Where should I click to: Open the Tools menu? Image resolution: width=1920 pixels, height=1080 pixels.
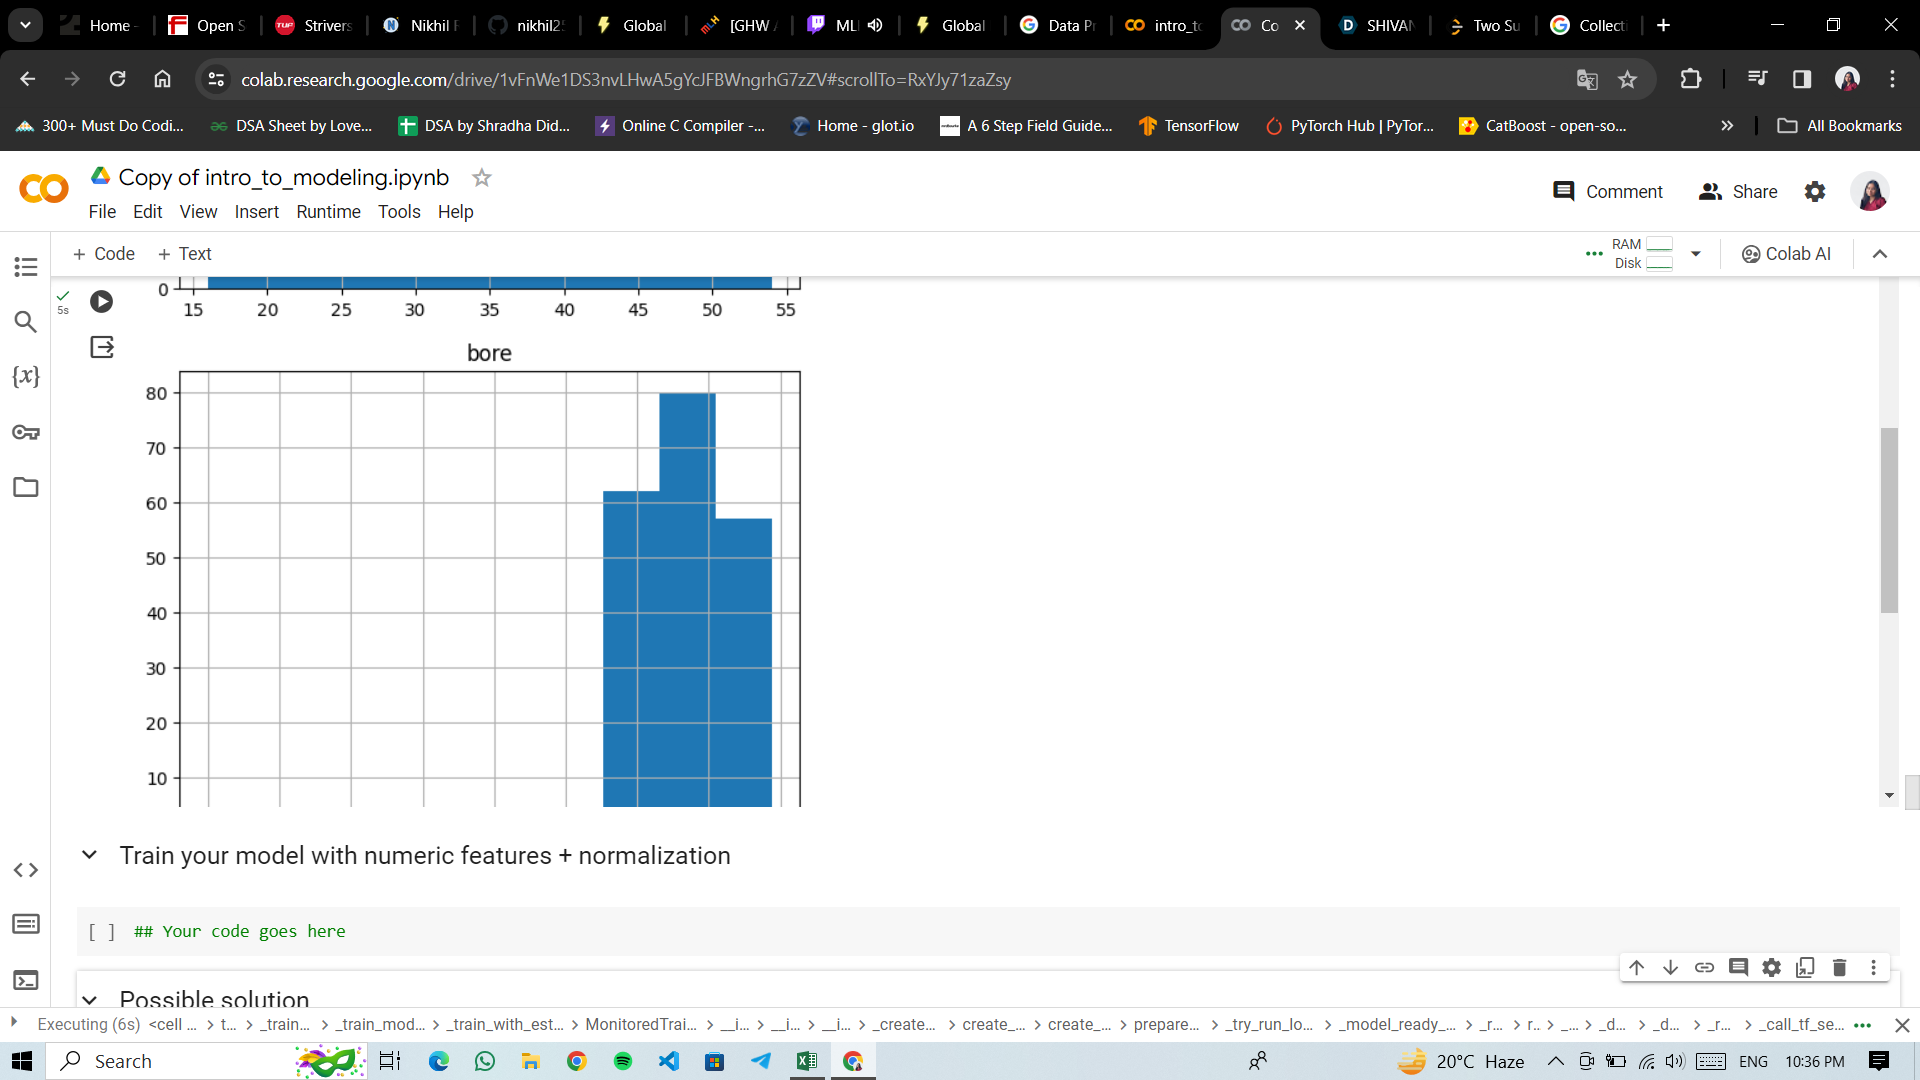[399, 212]
